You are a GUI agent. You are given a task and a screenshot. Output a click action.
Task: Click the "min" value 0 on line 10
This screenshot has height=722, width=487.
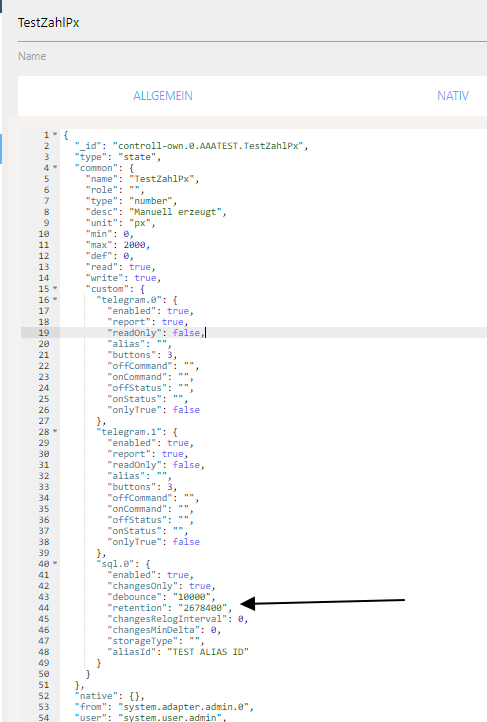tap(126, 234)
